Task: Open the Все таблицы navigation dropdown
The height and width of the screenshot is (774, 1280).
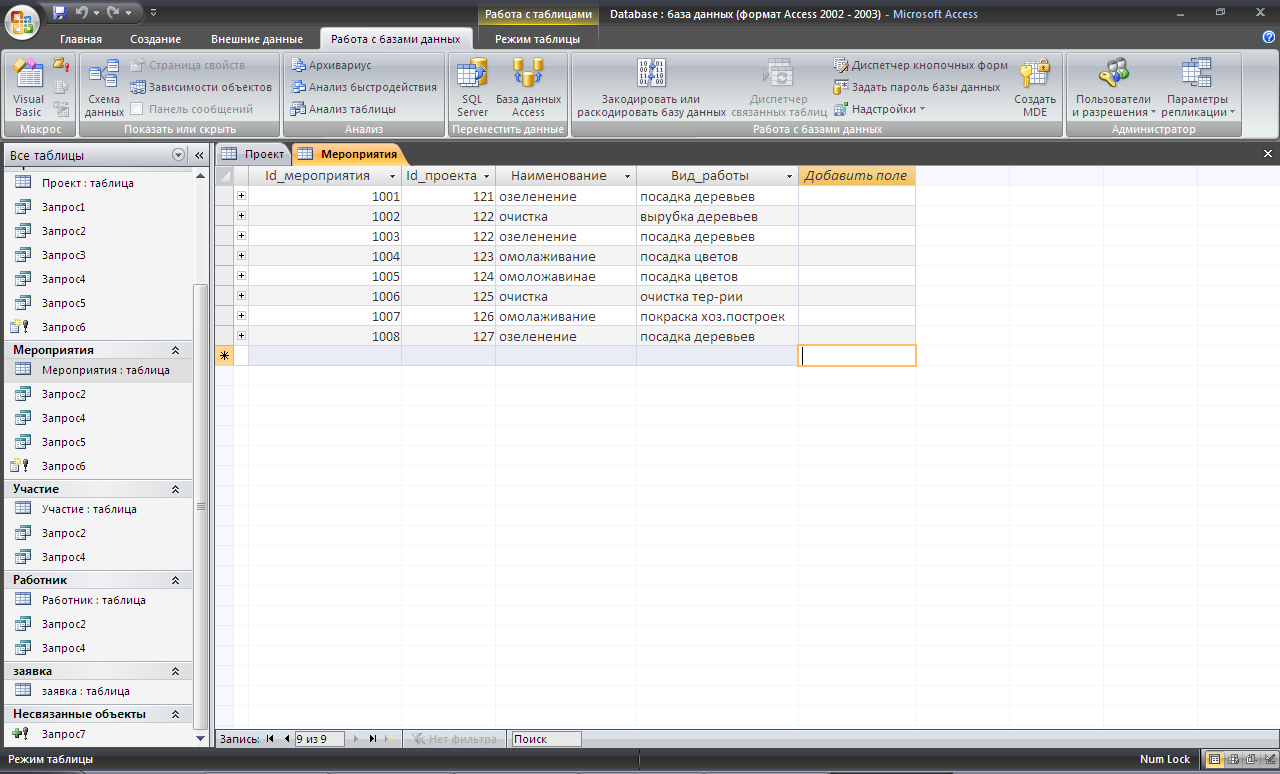Action: (178, 155)
